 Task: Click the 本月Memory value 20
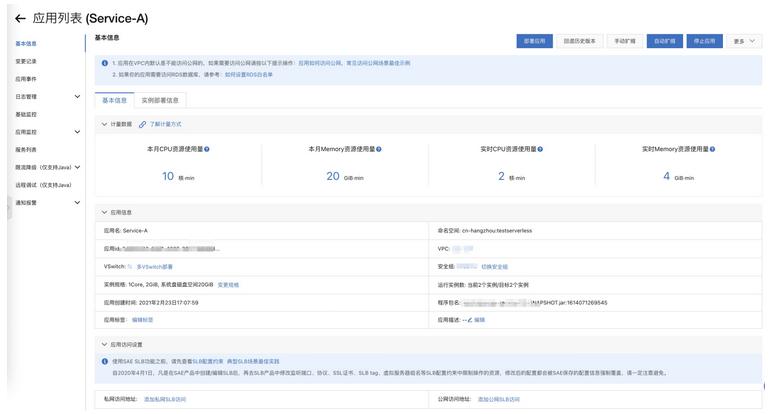pos(333,176)
